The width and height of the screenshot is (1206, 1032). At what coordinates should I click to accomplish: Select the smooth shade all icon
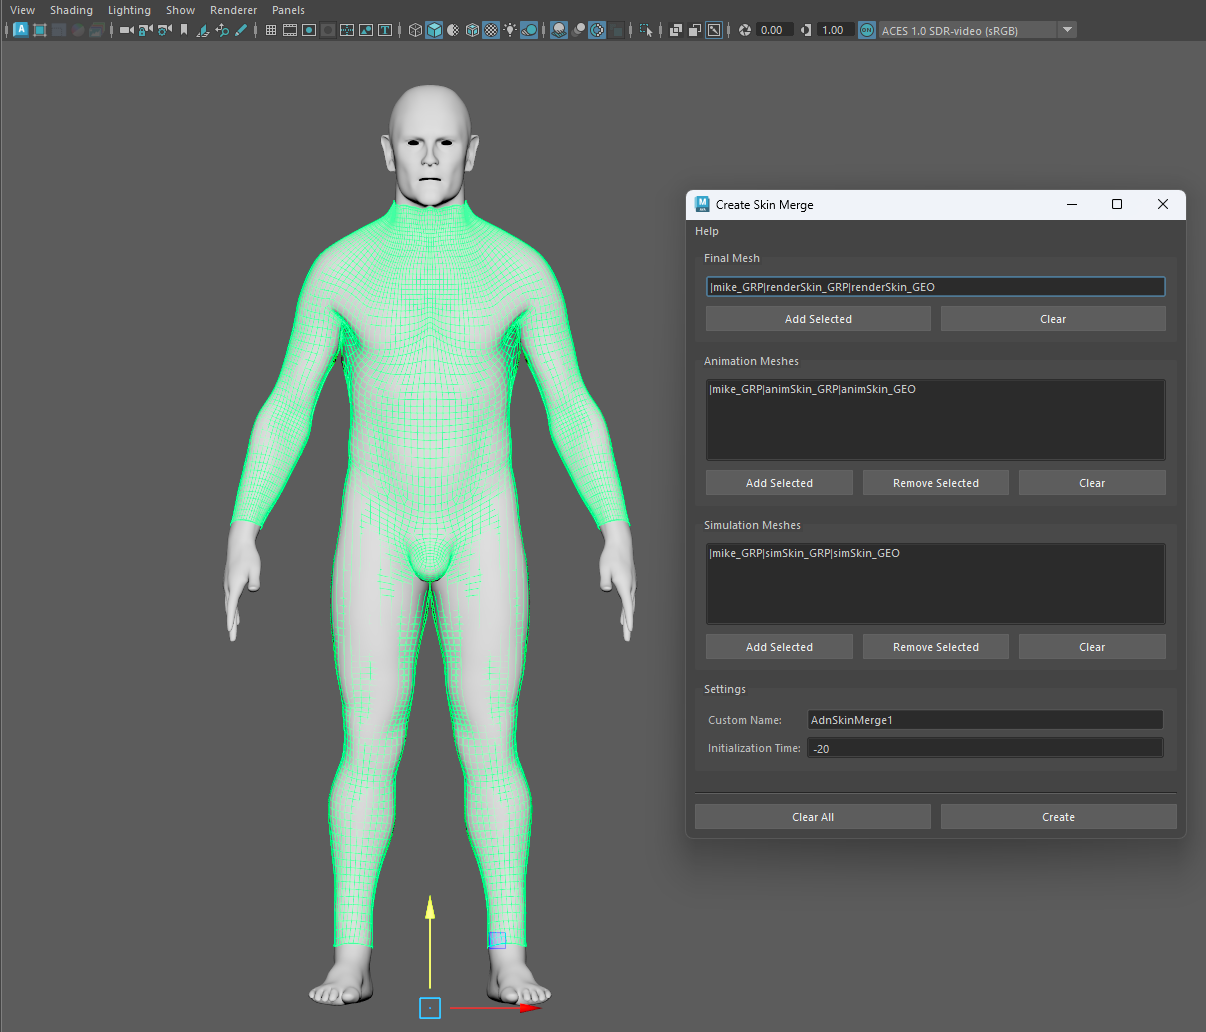pos(433,30)
